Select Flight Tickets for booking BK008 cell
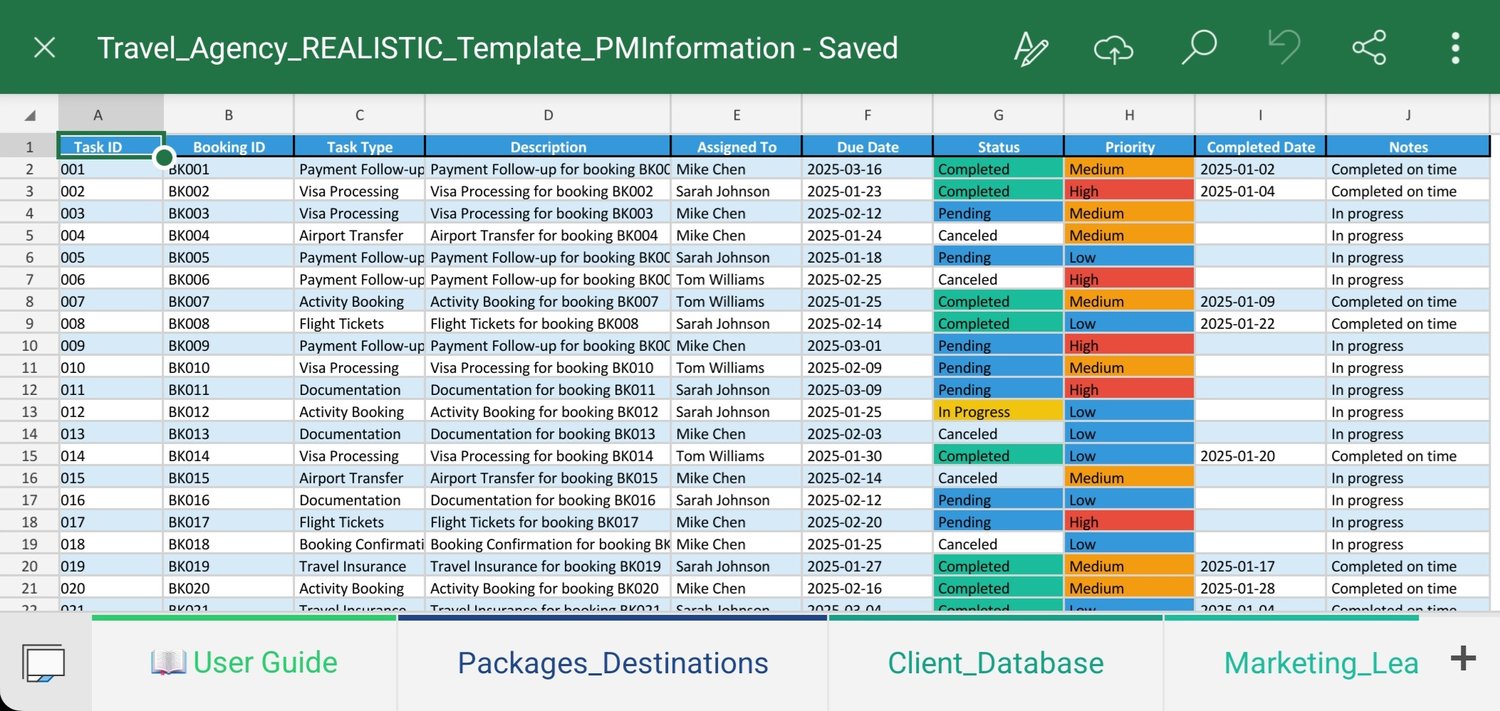Viewport: 1500px width, 711px height. click(x=548, y=323)
